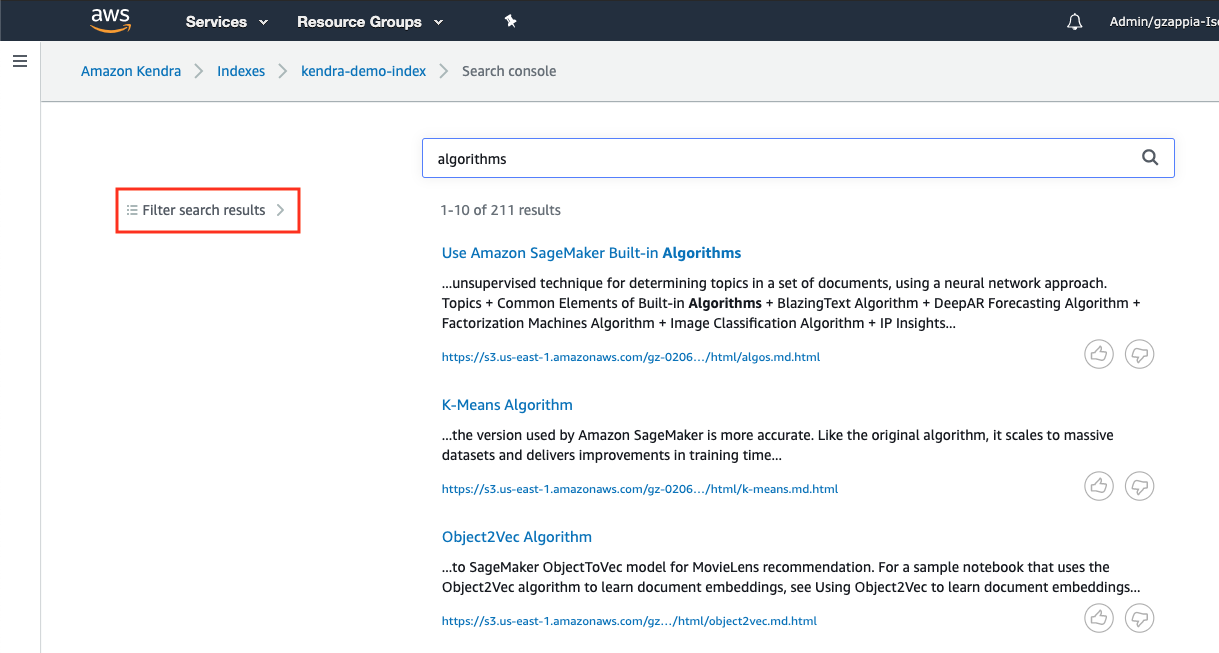Click the pin shortcut icon in header
Screen dimensions: 1219x653
(510, 21)
